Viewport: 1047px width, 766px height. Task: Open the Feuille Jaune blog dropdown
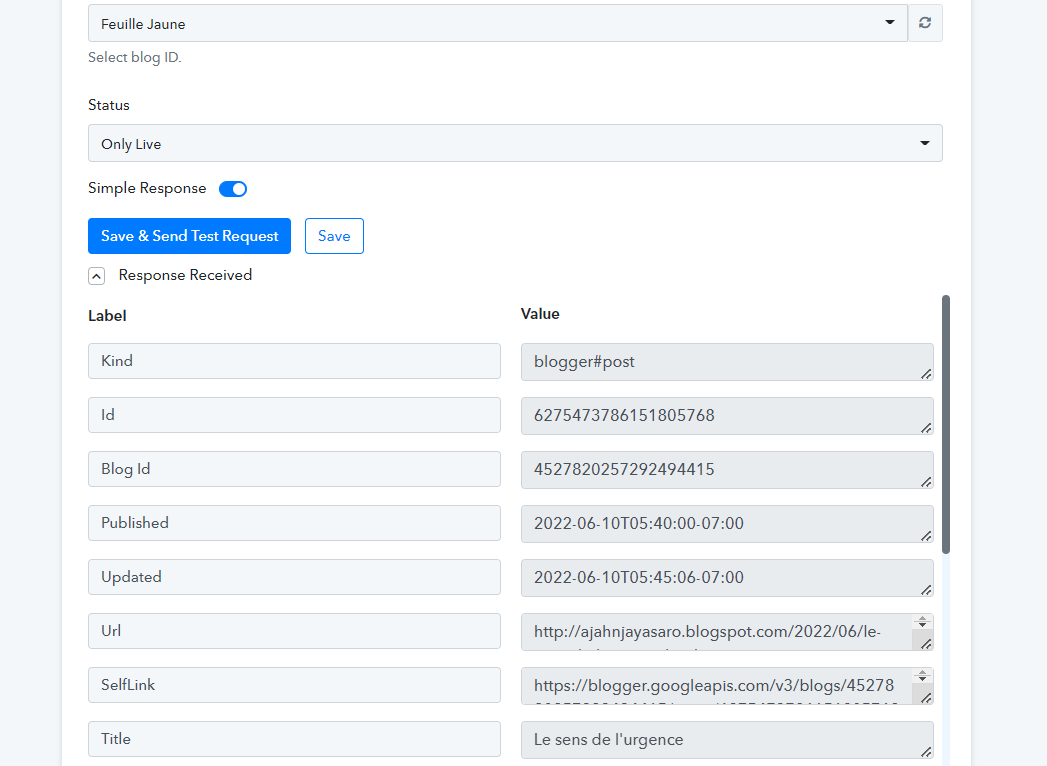coord(497,23)
